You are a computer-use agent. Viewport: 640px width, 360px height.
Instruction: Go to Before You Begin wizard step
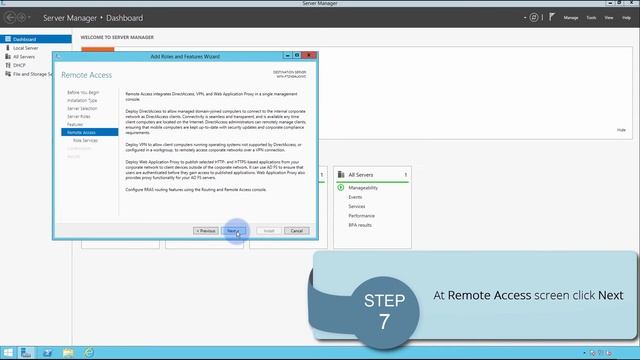(83, 93)
